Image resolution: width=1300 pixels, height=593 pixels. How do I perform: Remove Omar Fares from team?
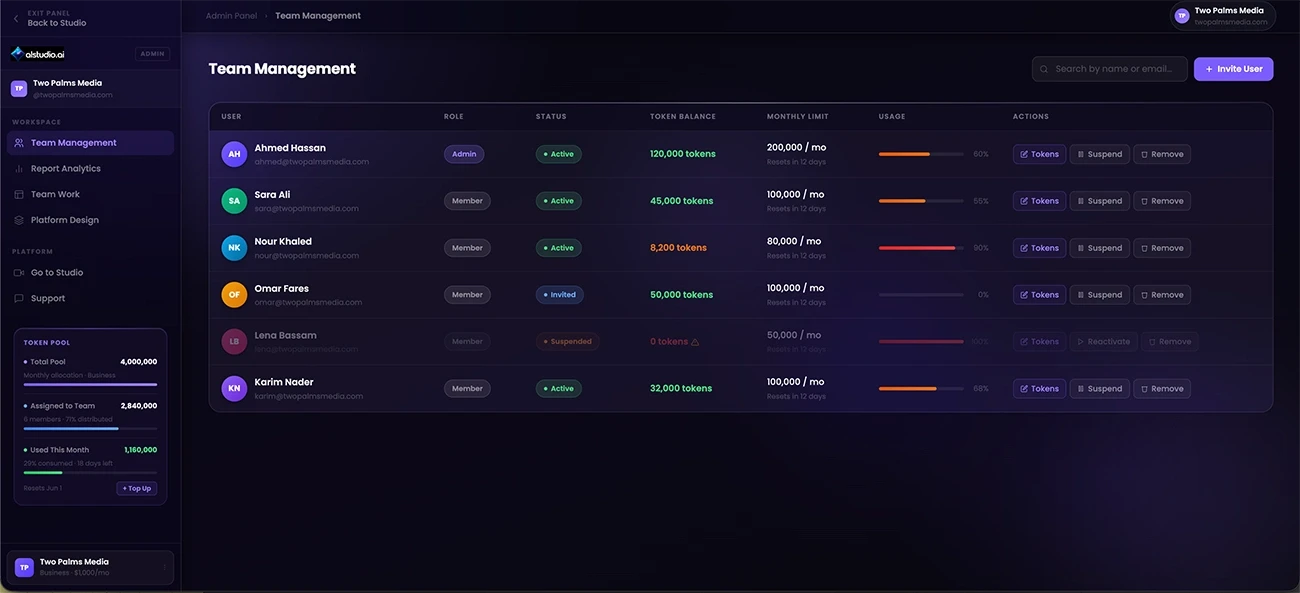(1162, 295)
